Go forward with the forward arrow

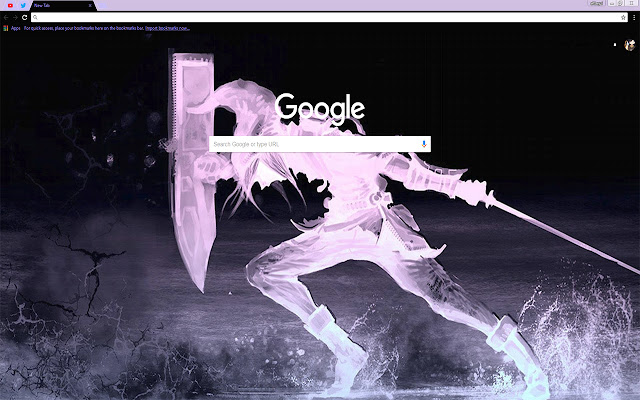pos(15,17)
